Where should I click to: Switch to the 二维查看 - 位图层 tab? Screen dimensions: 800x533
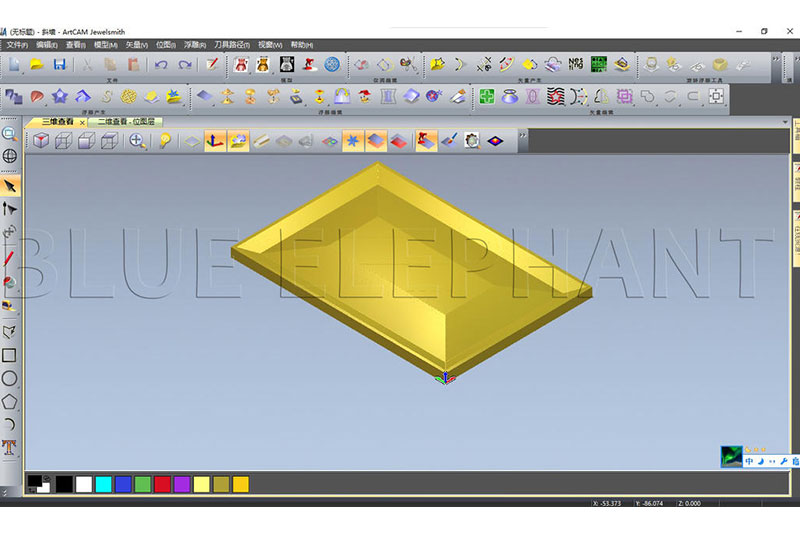(x=129, y=122)
